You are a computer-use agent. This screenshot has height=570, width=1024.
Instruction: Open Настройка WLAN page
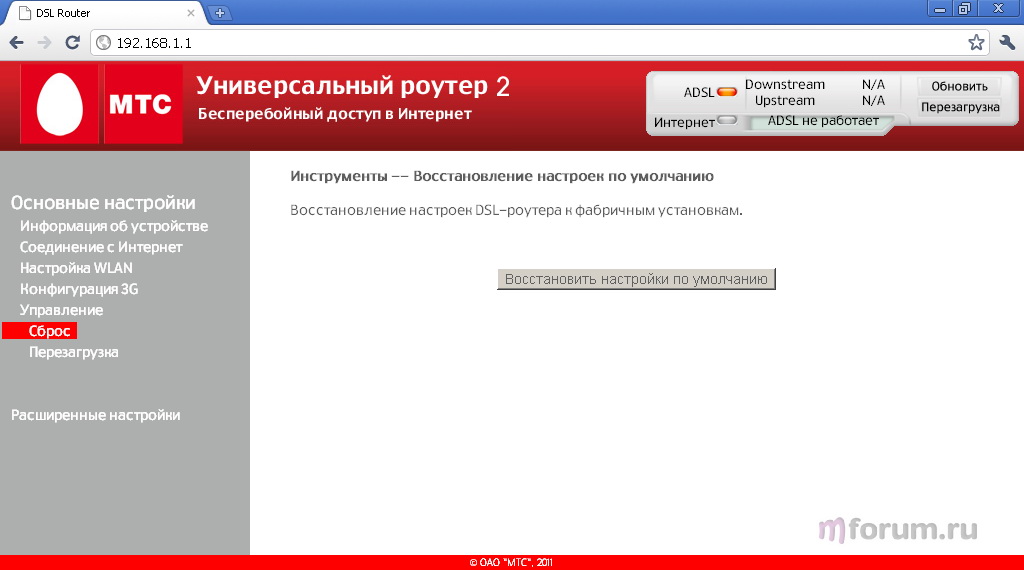(76, 268)
